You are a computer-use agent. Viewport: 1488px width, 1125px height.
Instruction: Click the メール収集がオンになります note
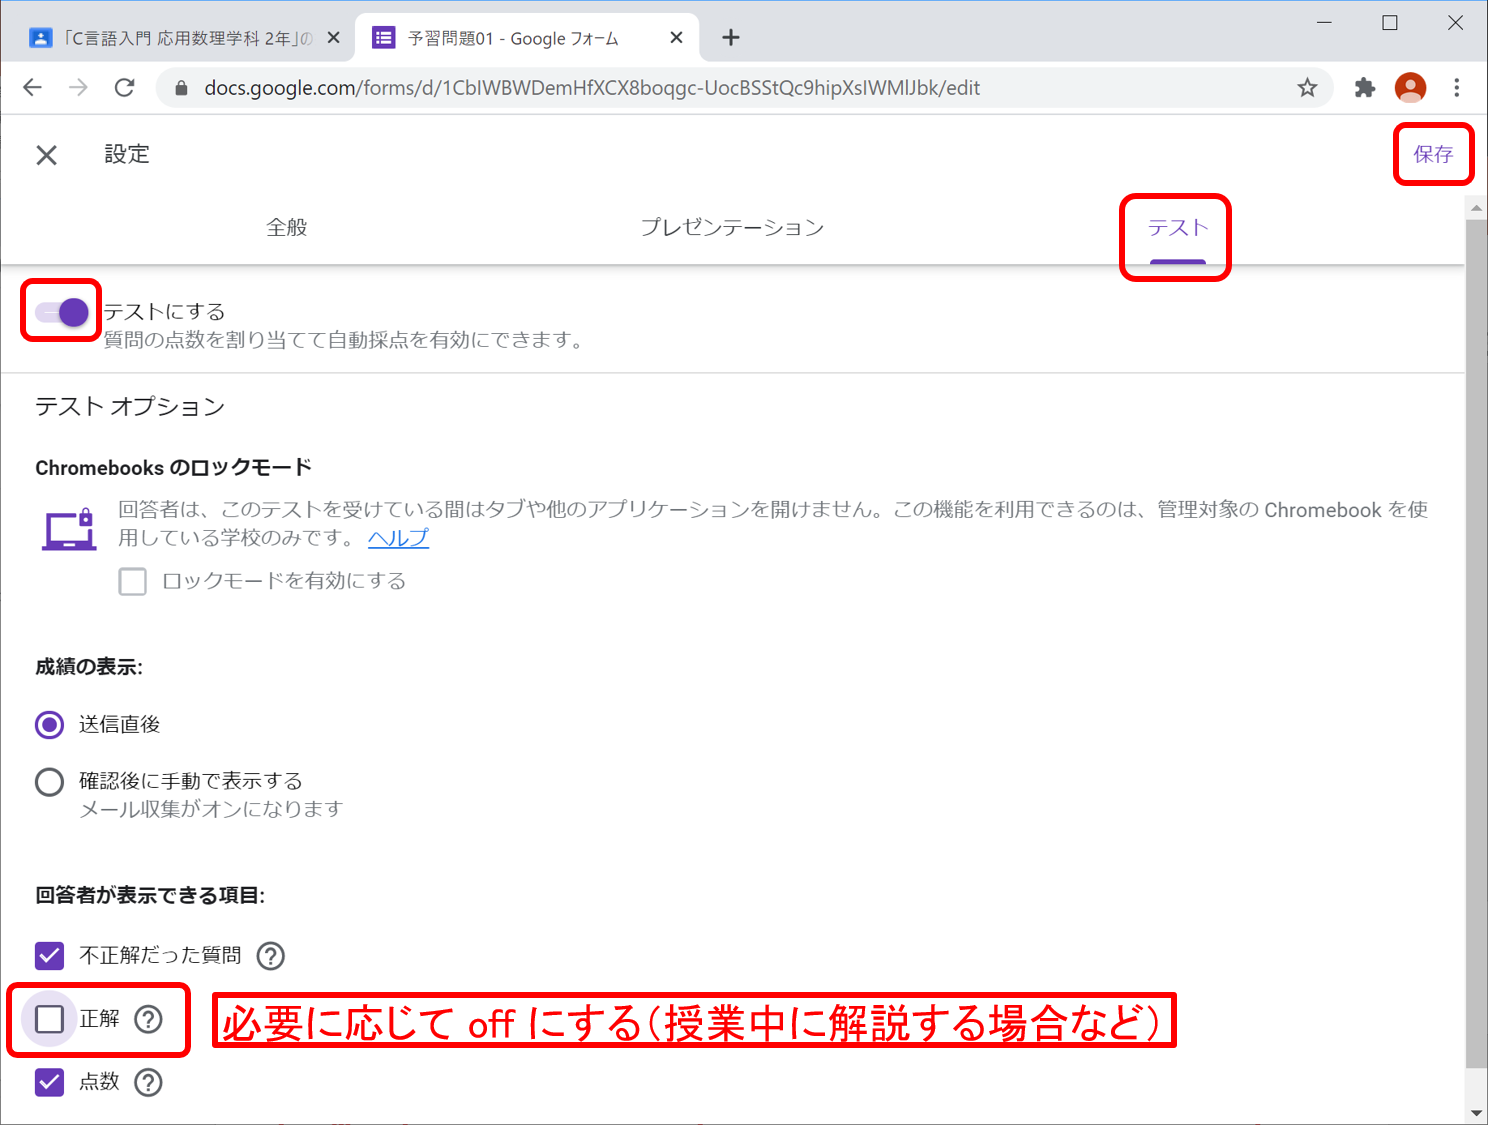tap(211, 809)
